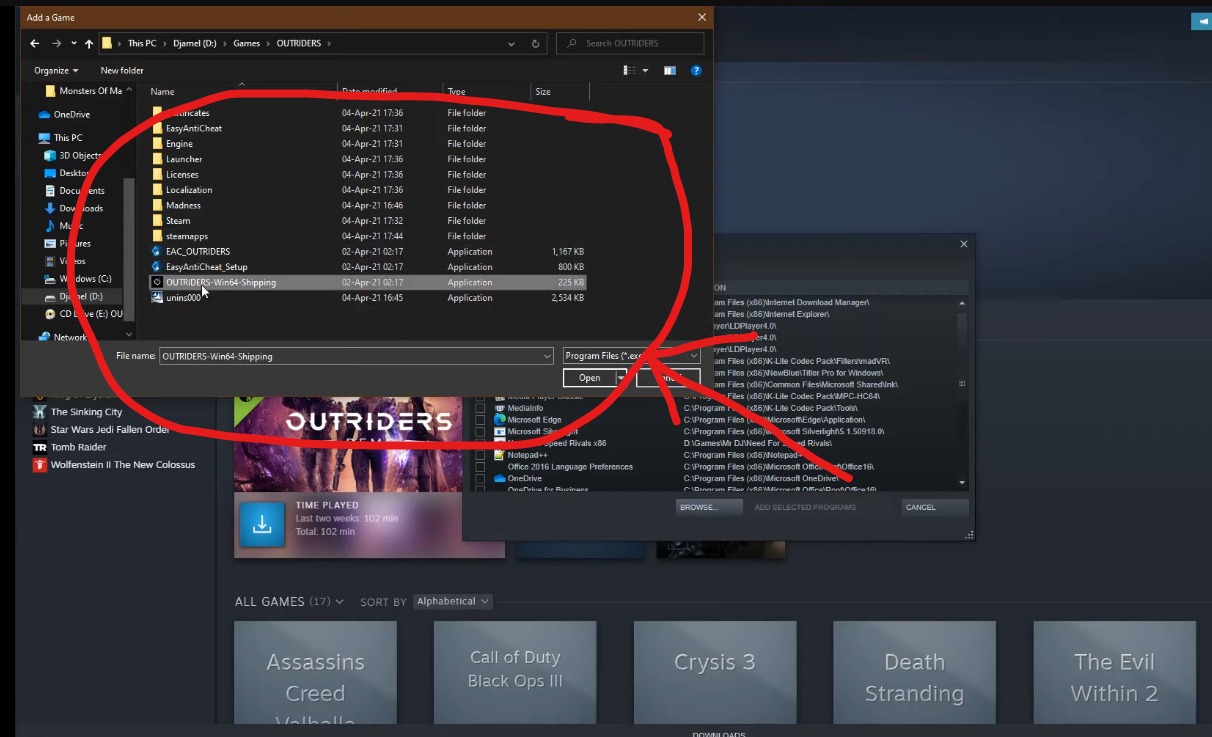The height and width of the screenshot is (737, 1212).
Task: Tick the Notepad++ checkbox
Action: click(480, 455)
